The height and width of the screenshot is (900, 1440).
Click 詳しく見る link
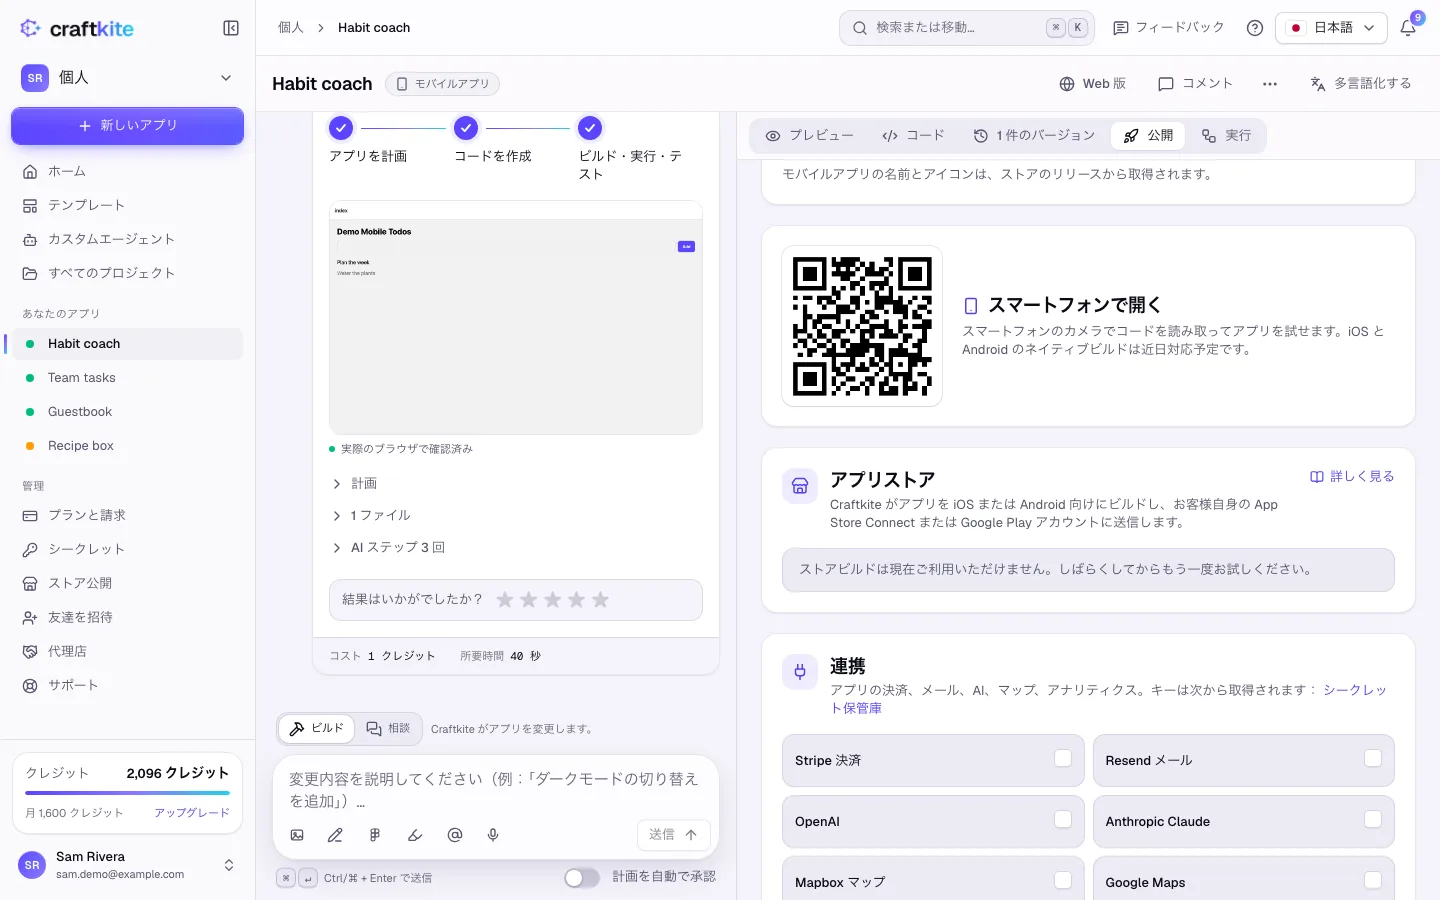click(1352, 476)
